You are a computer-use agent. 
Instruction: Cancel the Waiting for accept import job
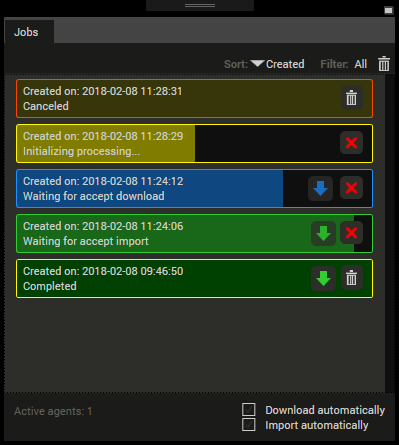click(351, 233)
